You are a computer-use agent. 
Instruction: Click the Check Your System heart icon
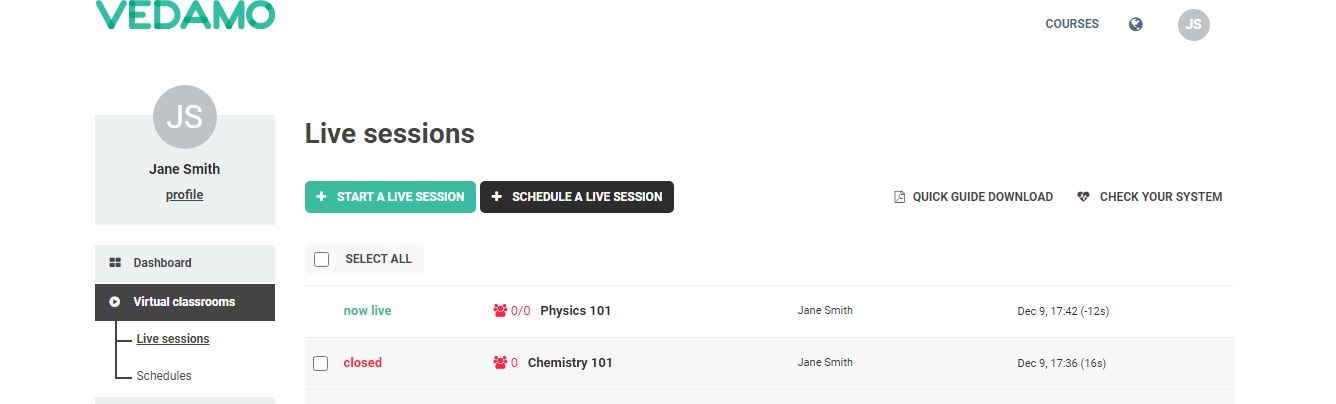tap(1083, 197)
